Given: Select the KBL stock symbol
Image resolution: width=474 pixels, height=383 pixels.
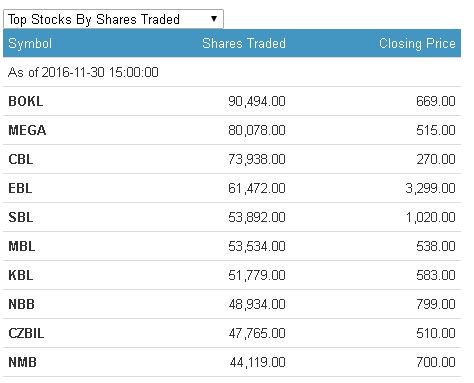Looking at the screenshot, I should pos(21,275).
